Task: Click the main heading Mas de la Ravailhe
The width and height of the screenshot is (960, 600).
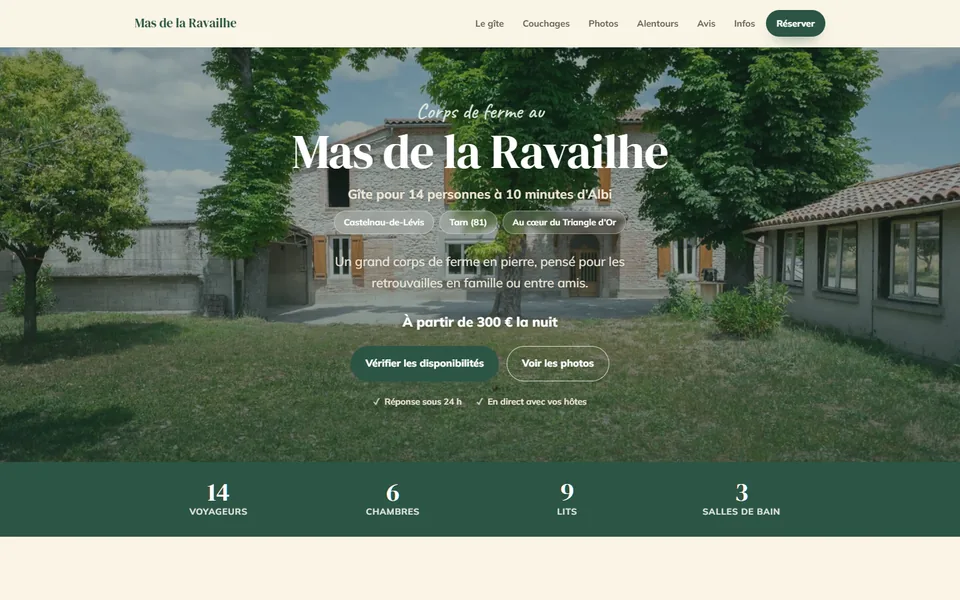Action: click(x=480, y=151)
